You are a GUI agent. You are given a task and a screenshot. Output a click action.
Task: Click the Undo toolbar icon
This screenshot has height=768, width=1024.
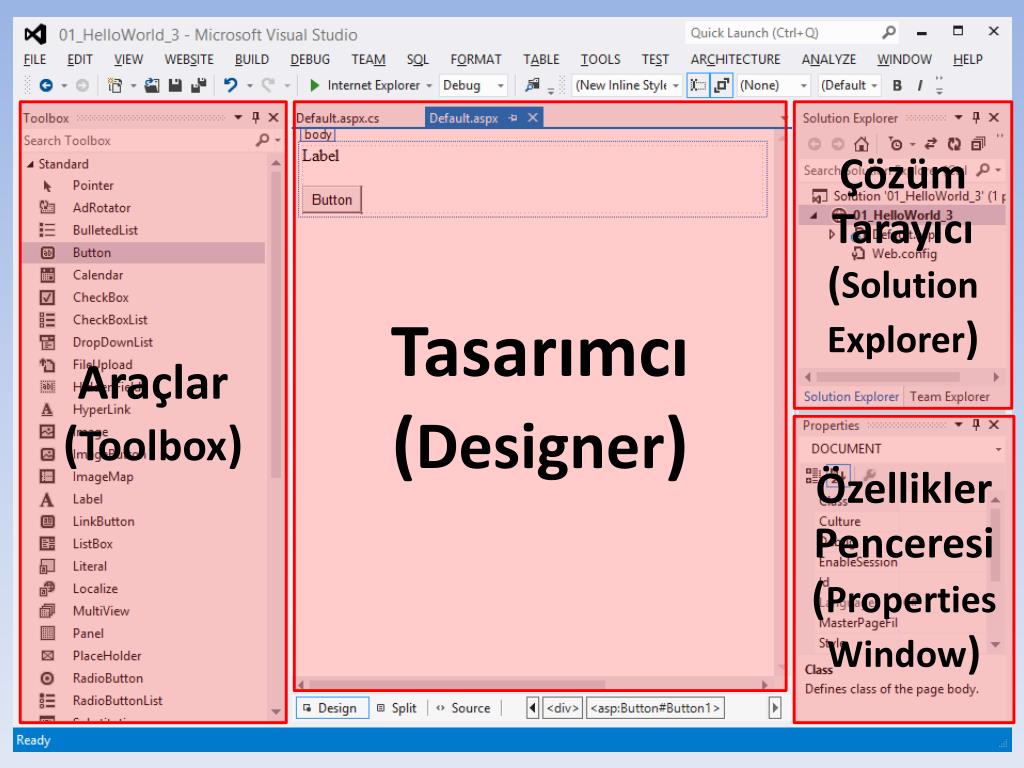[x=231, y=85]
